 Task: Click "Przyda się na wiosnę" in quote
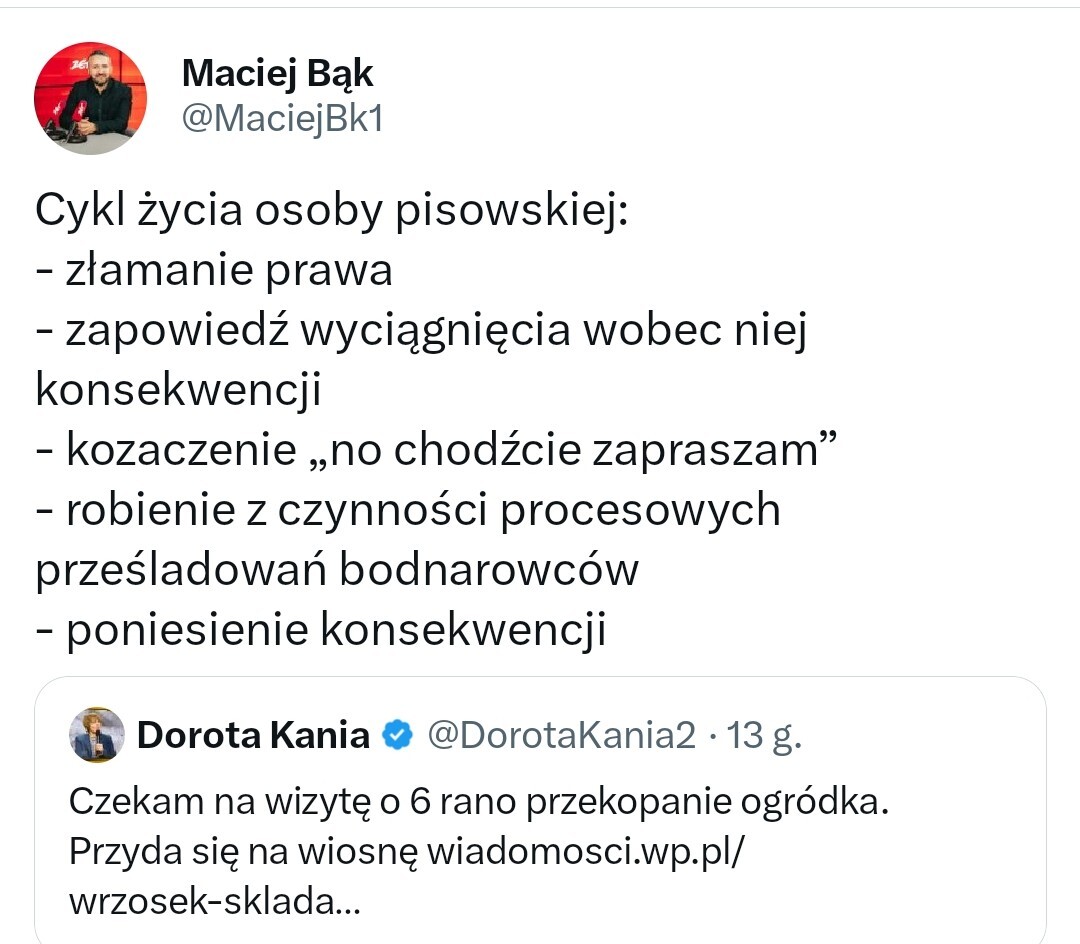click(x=244, y=851)
